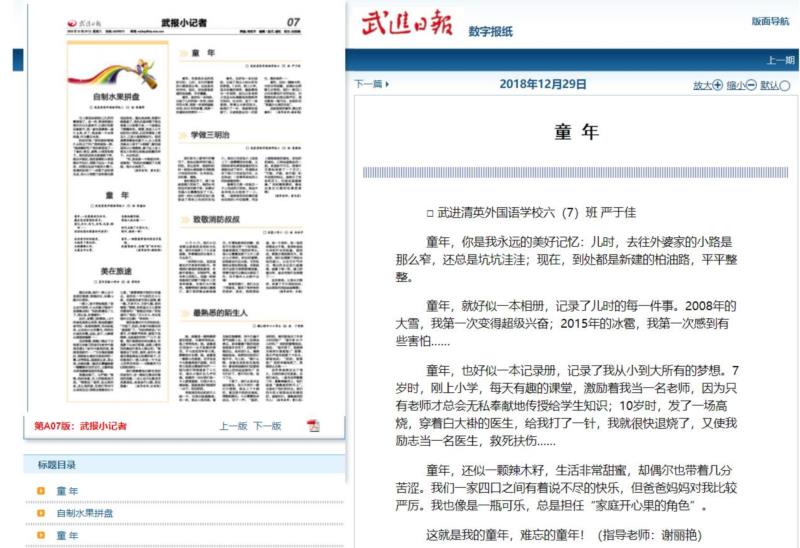This screenshot has height=548, width=800.
Task: Open the PDF download icon
Action: [x=313, y=426]
